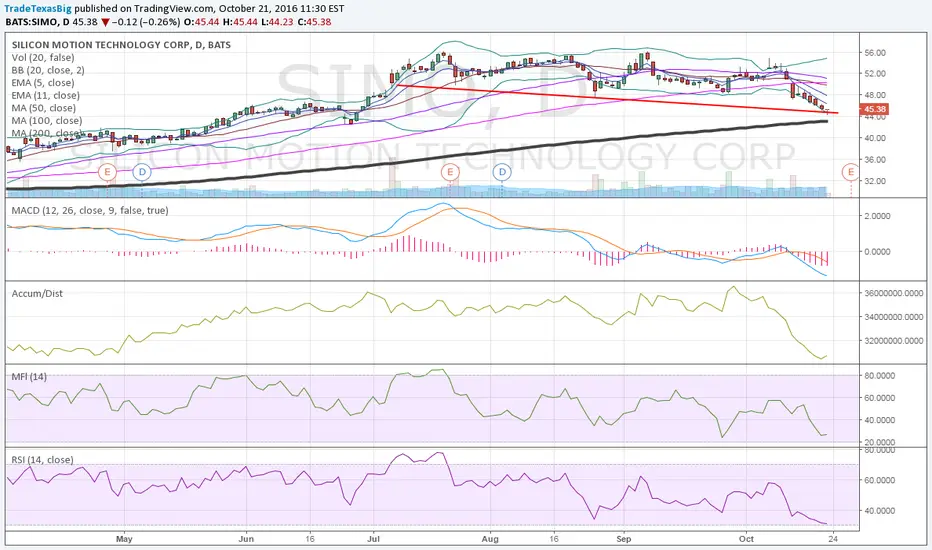Screen dimensions: 932x550
Task: Click the SILICON MOTION TECHNOLOGY CORP, D, BATS title
Action: [x=121, y=45]
